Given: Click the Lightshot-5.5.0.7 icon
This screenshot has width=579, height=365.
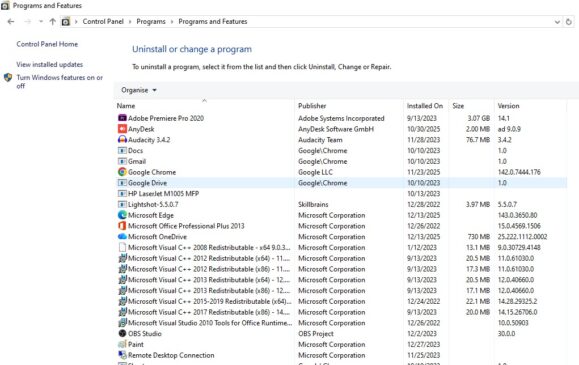Looking at the screenshot, I should [122, 204].
